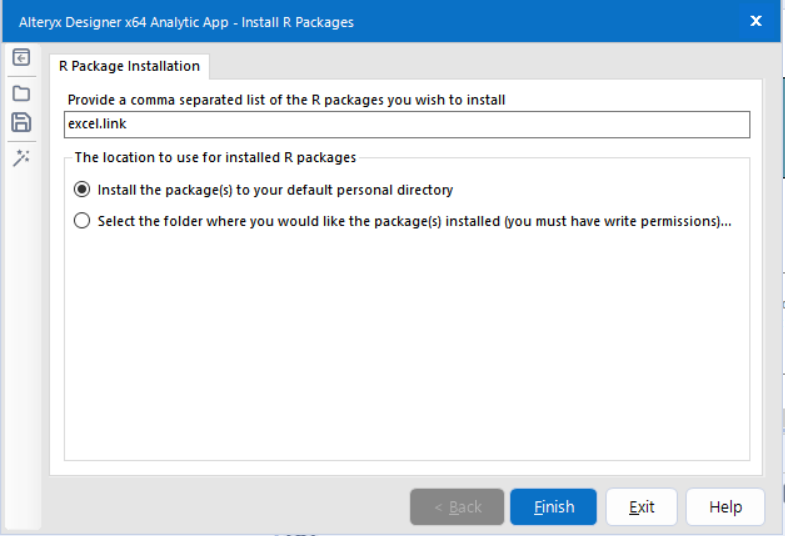
Task: Click the collapse-arrow icon atop the sidebar
Action: coord(21,58)
